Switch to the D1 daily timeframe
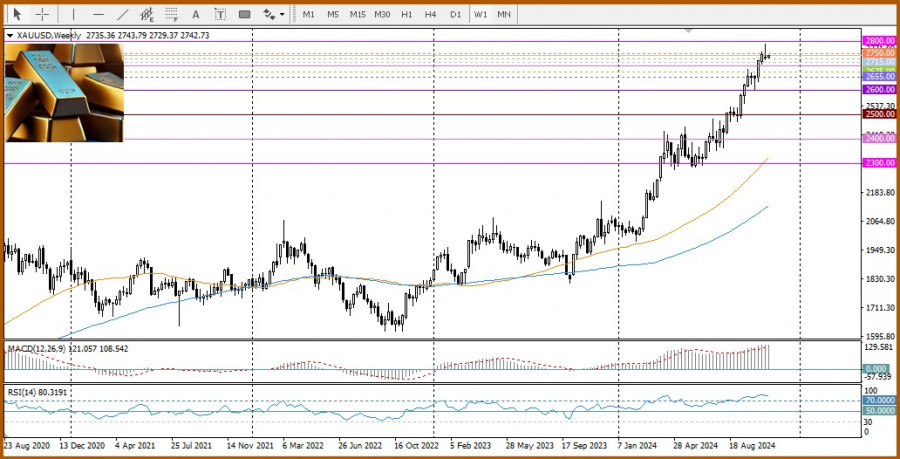Screen dimensions: 900x459 (455, 14)
